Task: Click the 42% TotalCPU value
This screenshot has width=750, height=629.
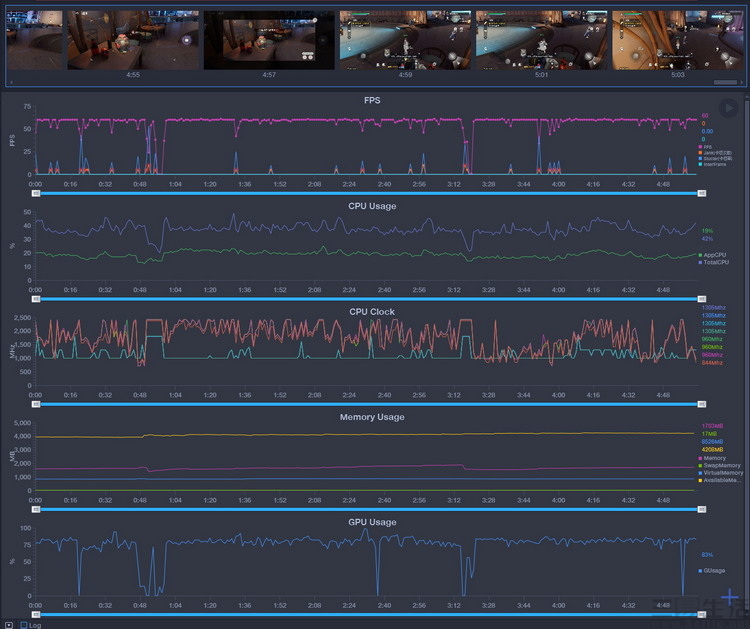Action: point(707,239)
